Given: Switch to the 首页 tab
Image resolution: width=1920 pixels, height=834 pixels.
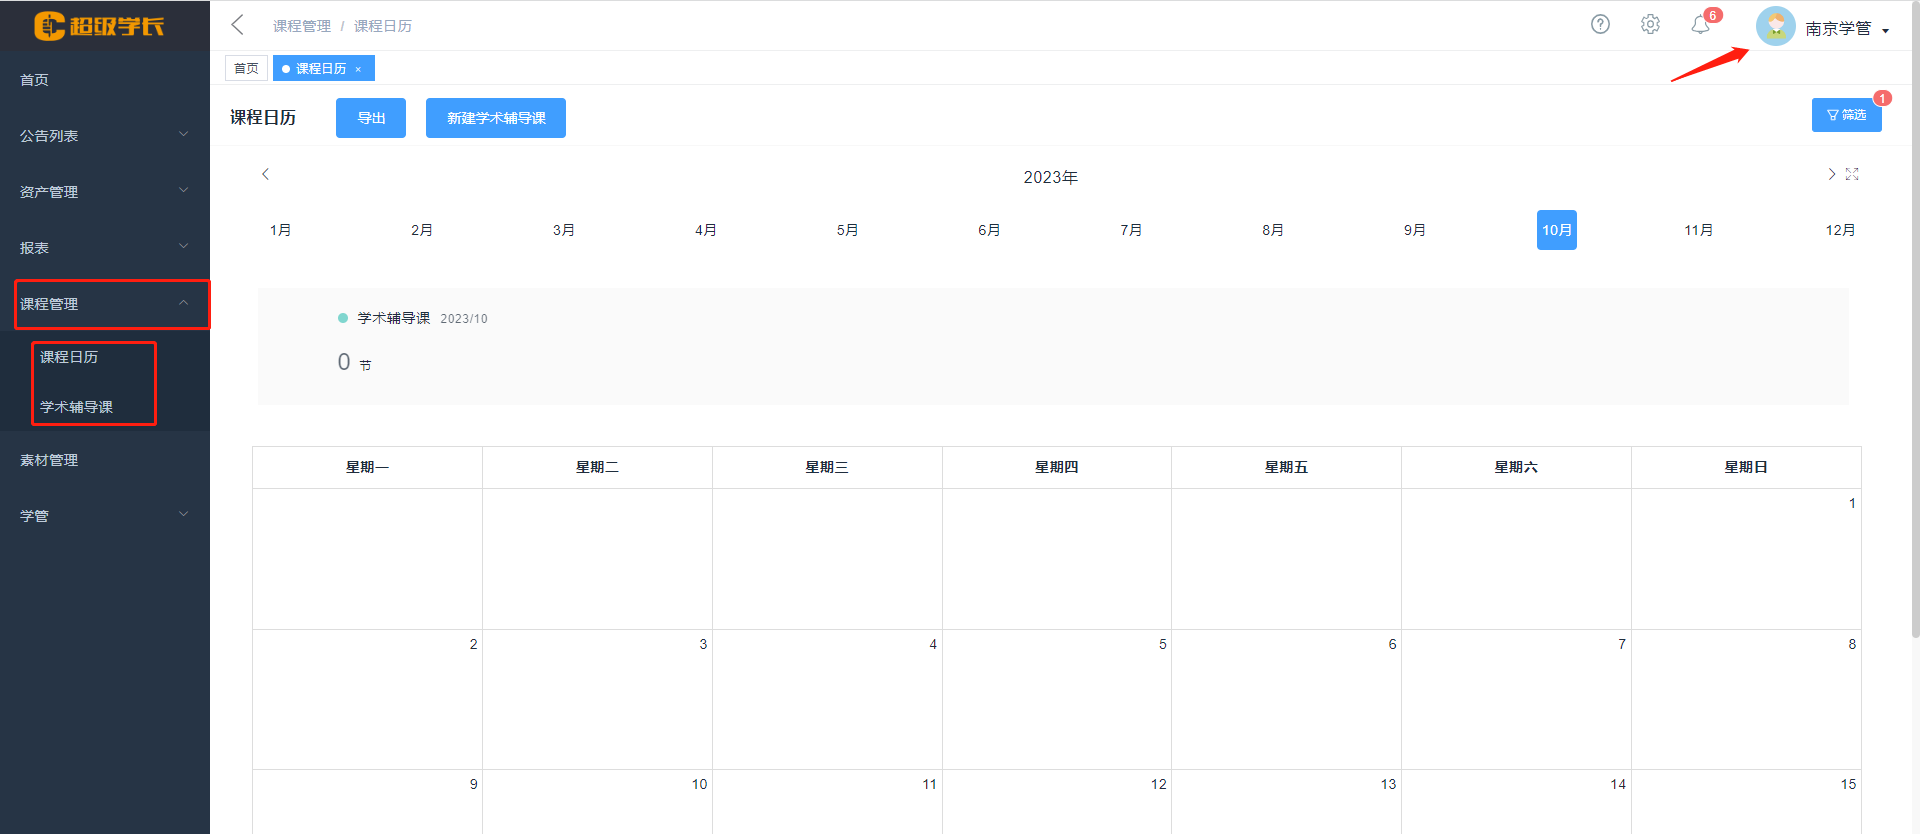Looking at the screenshot, I should [246, 68].
